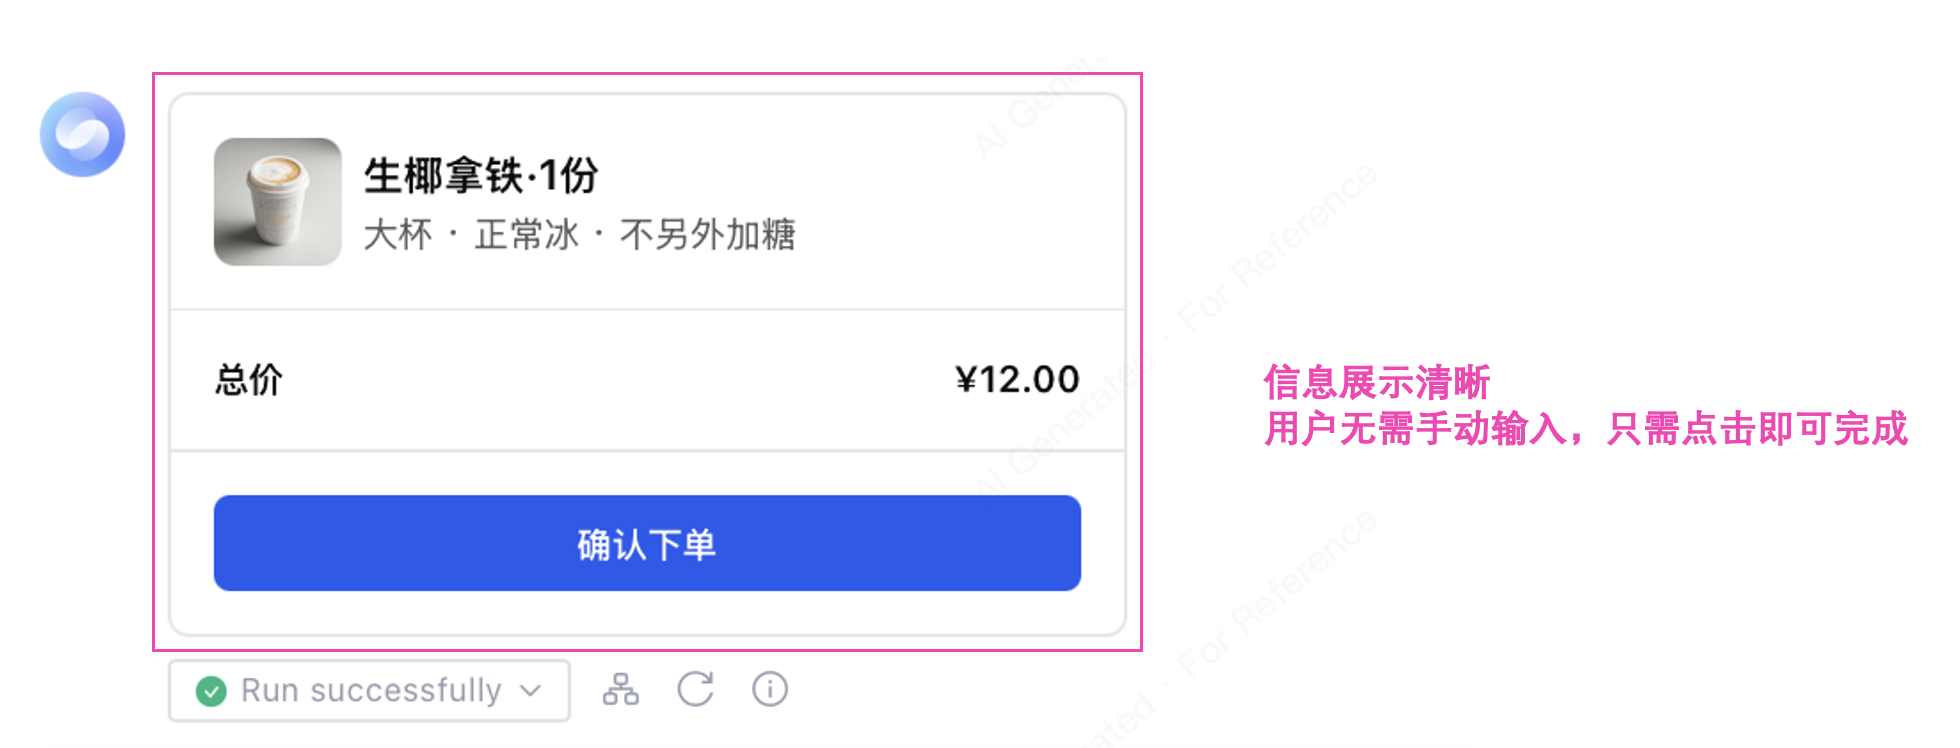Click the 不另外加糖 sugar option text

pyautogui.click(x=707, y=235)
